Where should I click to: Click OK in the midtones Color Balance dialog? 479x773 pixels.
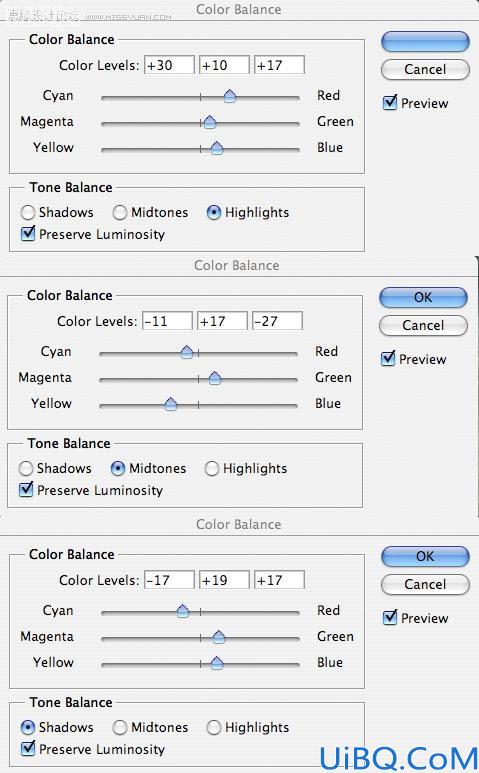tap(423, 297)
